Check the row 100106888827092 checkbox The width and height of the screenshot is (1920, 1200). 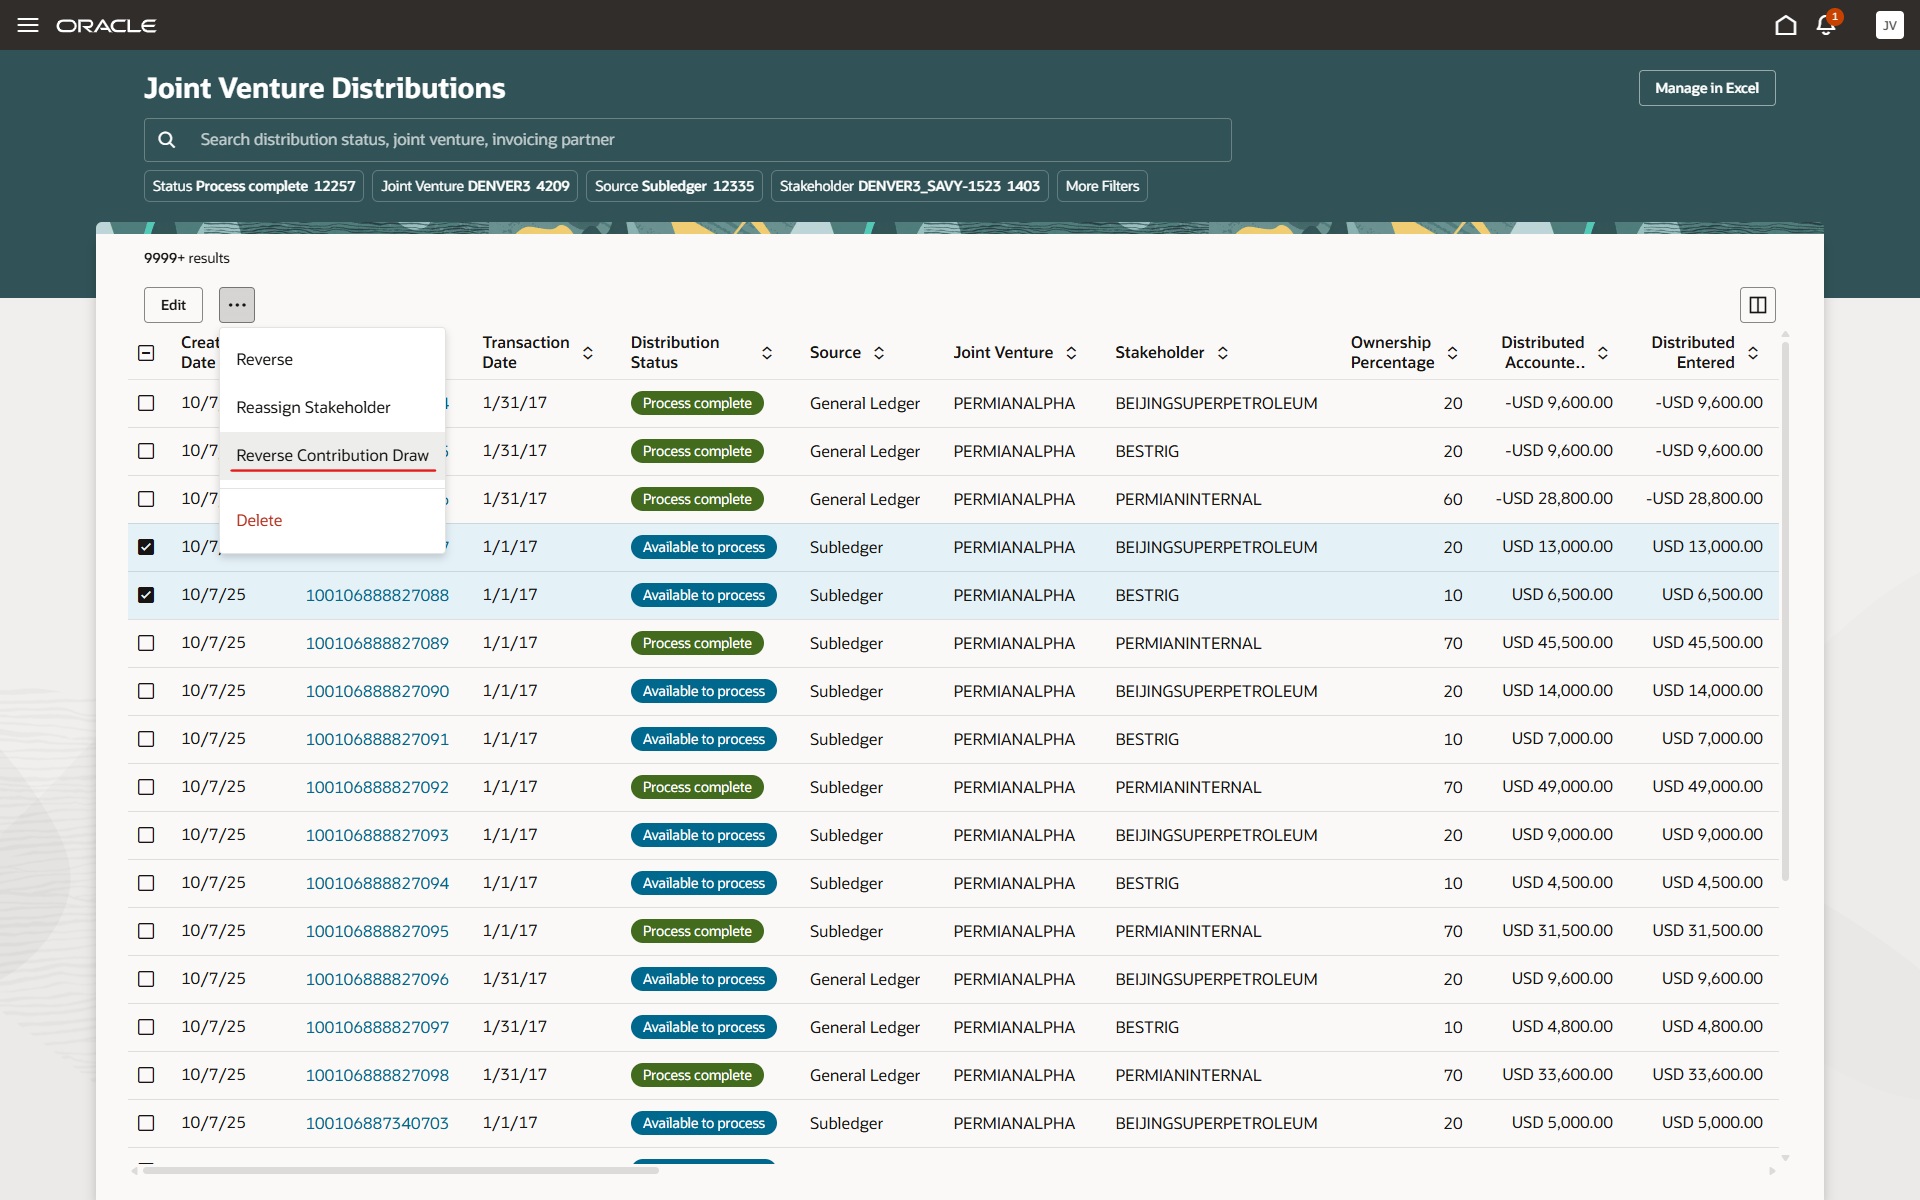pos(146,787)
